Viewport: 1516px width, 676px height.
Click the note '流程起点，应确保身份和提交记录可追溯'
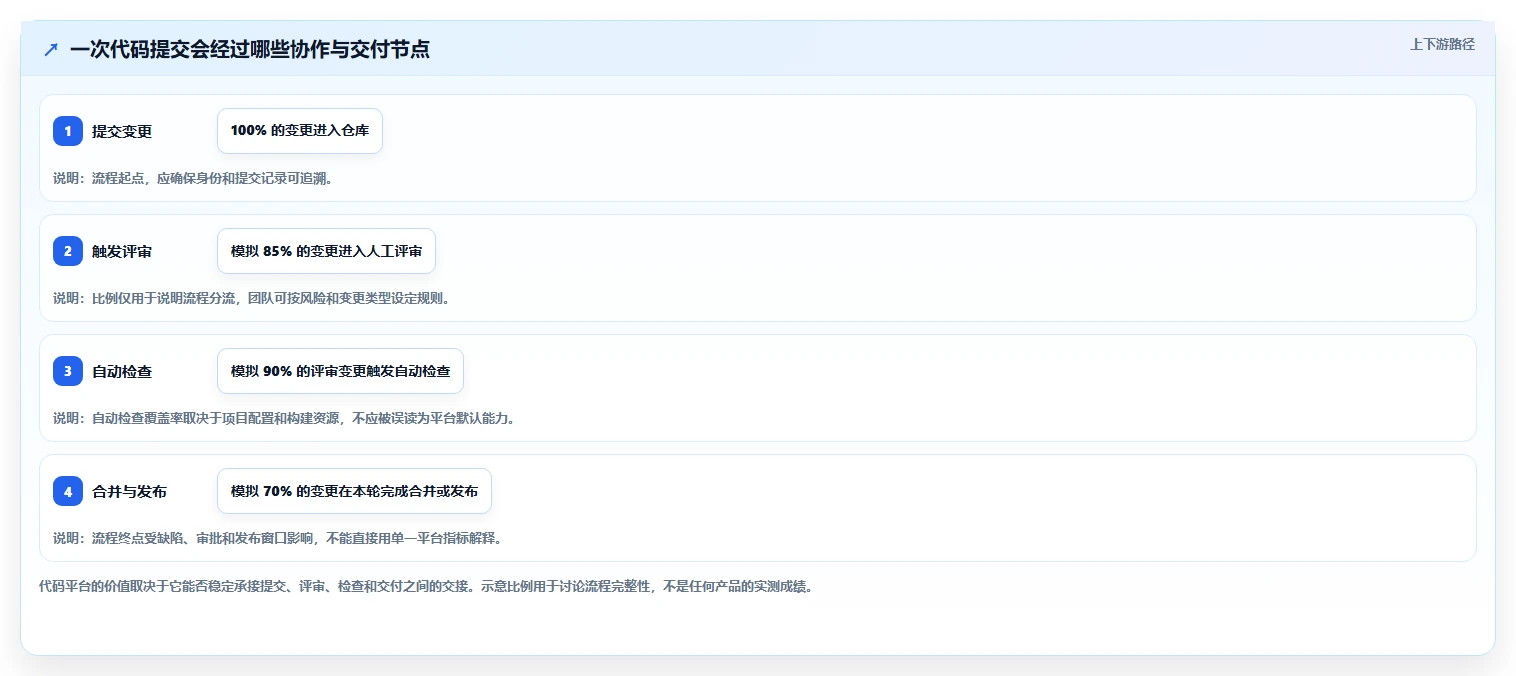(193, 178)
